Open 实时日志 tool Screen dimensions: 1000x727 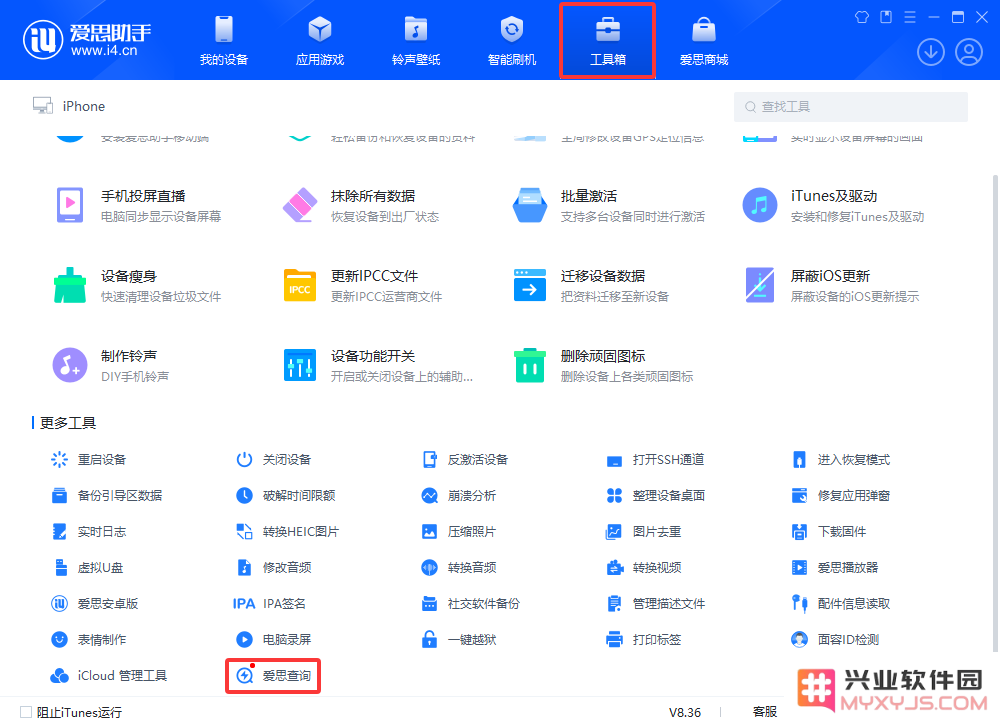(x=89, y=531)
